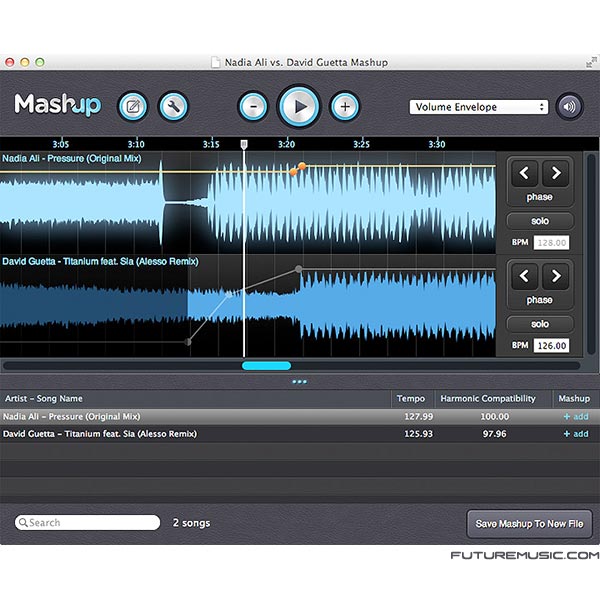Image resolution: width=600 pixels, height=600 pixels.
Task: Click the Mashup logo
Action: pyautogui.click(x=58, y=104)
